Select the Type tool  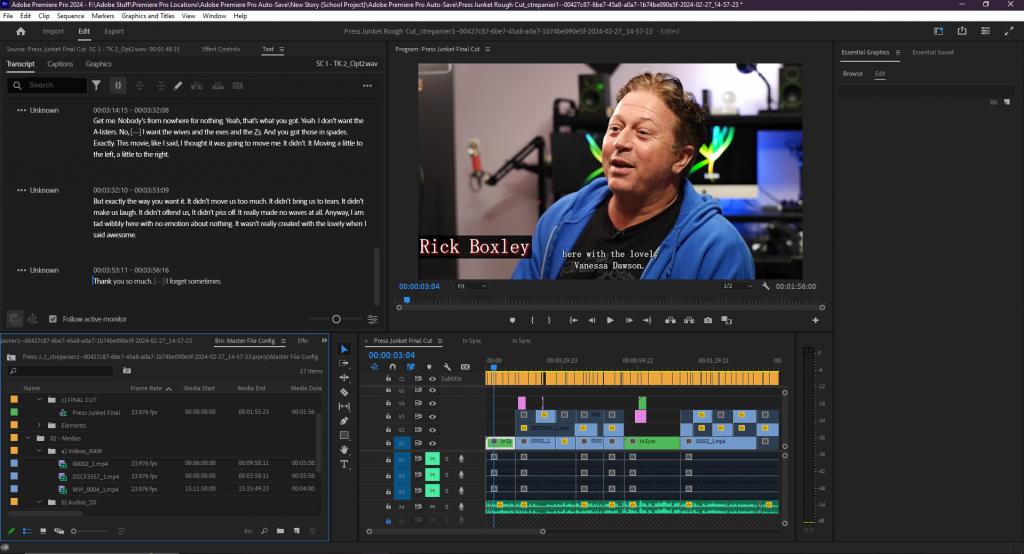click(x=345, y=464)
